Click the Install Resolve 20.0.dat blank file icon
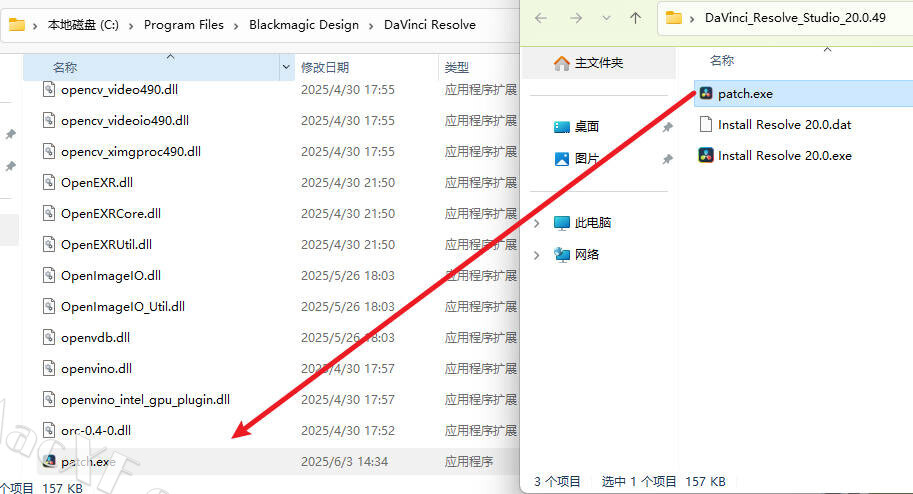The height and width of the screenshot is (494, 913). click(706, 124)
